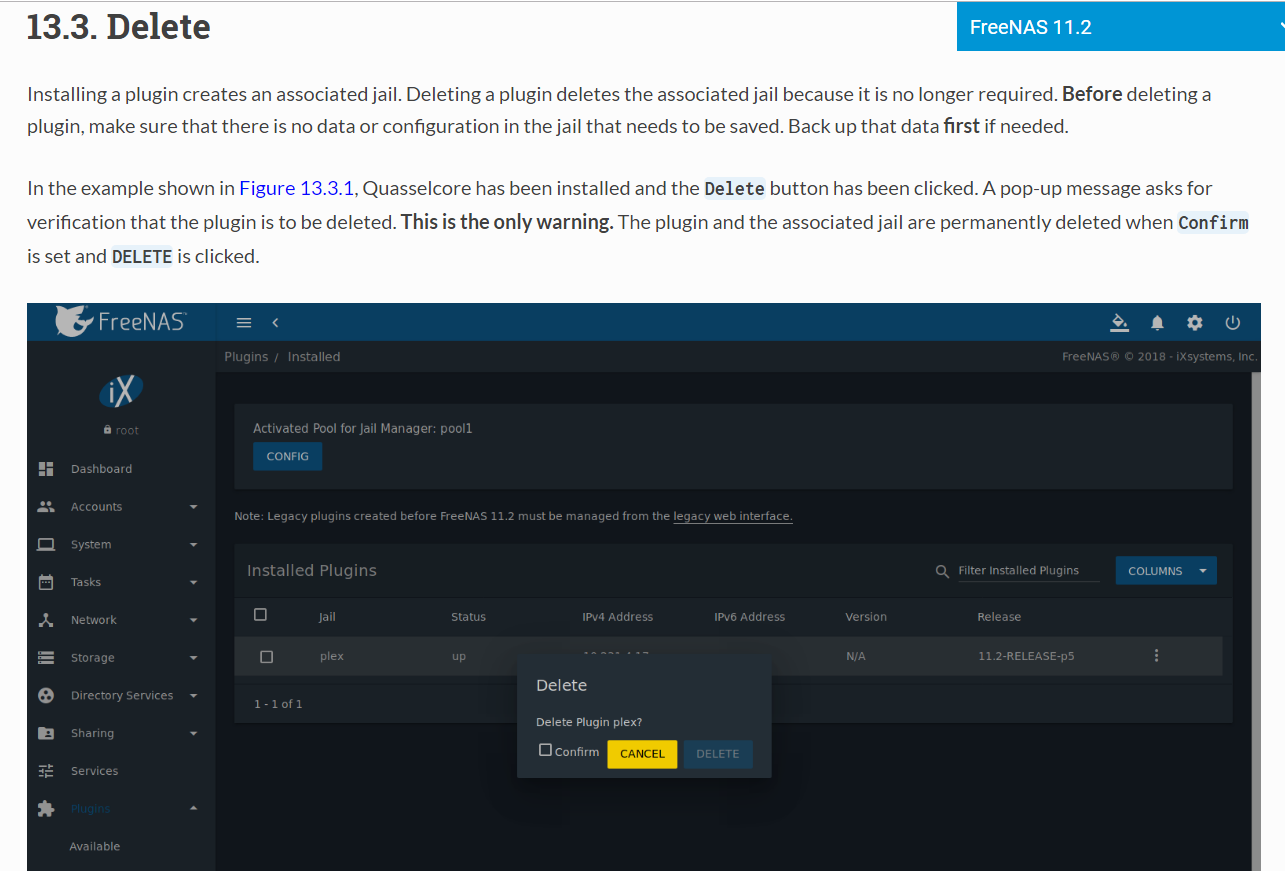Click DELETE in Delete dialog

coord(718,754)
